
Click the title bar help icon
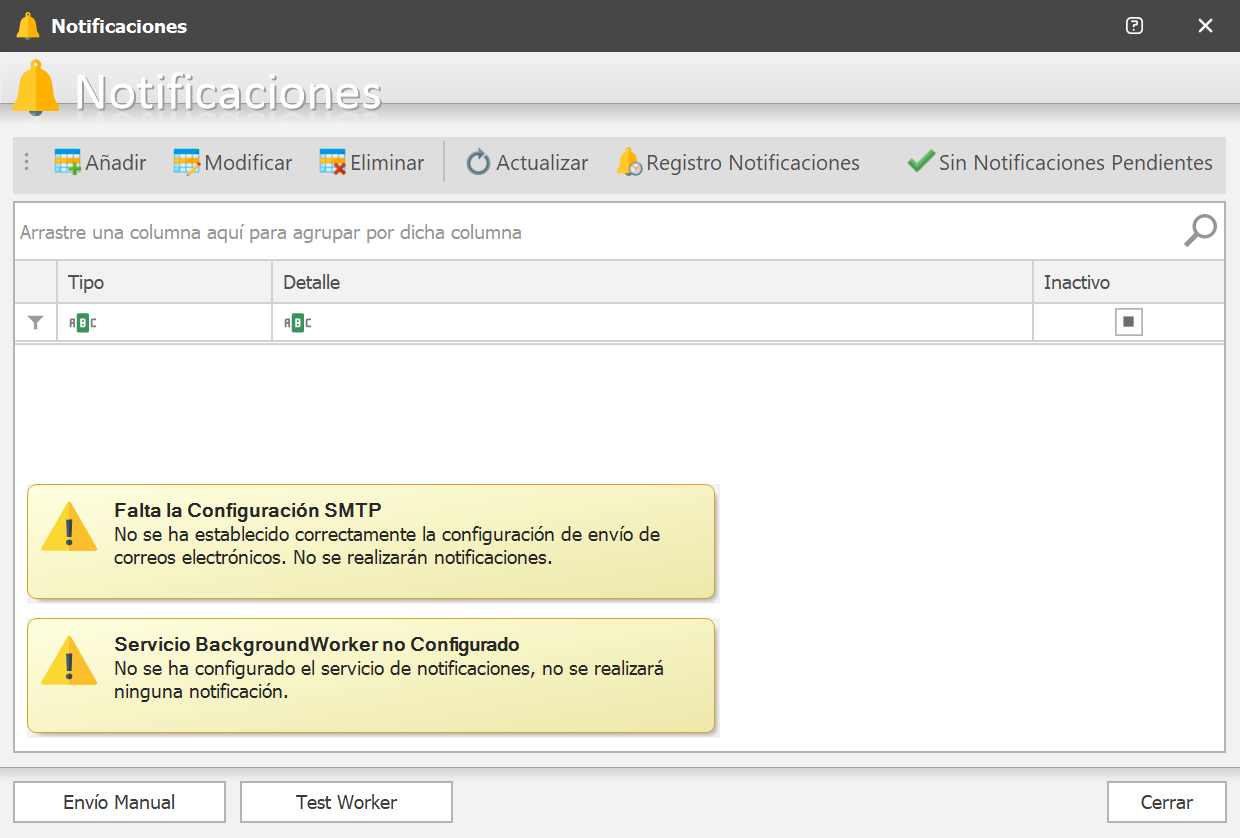point(1134,26)
